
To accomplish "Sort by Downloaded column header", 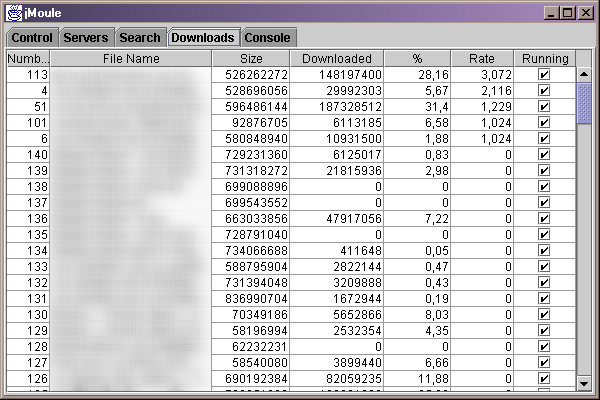I will click(x=337, y=59).
